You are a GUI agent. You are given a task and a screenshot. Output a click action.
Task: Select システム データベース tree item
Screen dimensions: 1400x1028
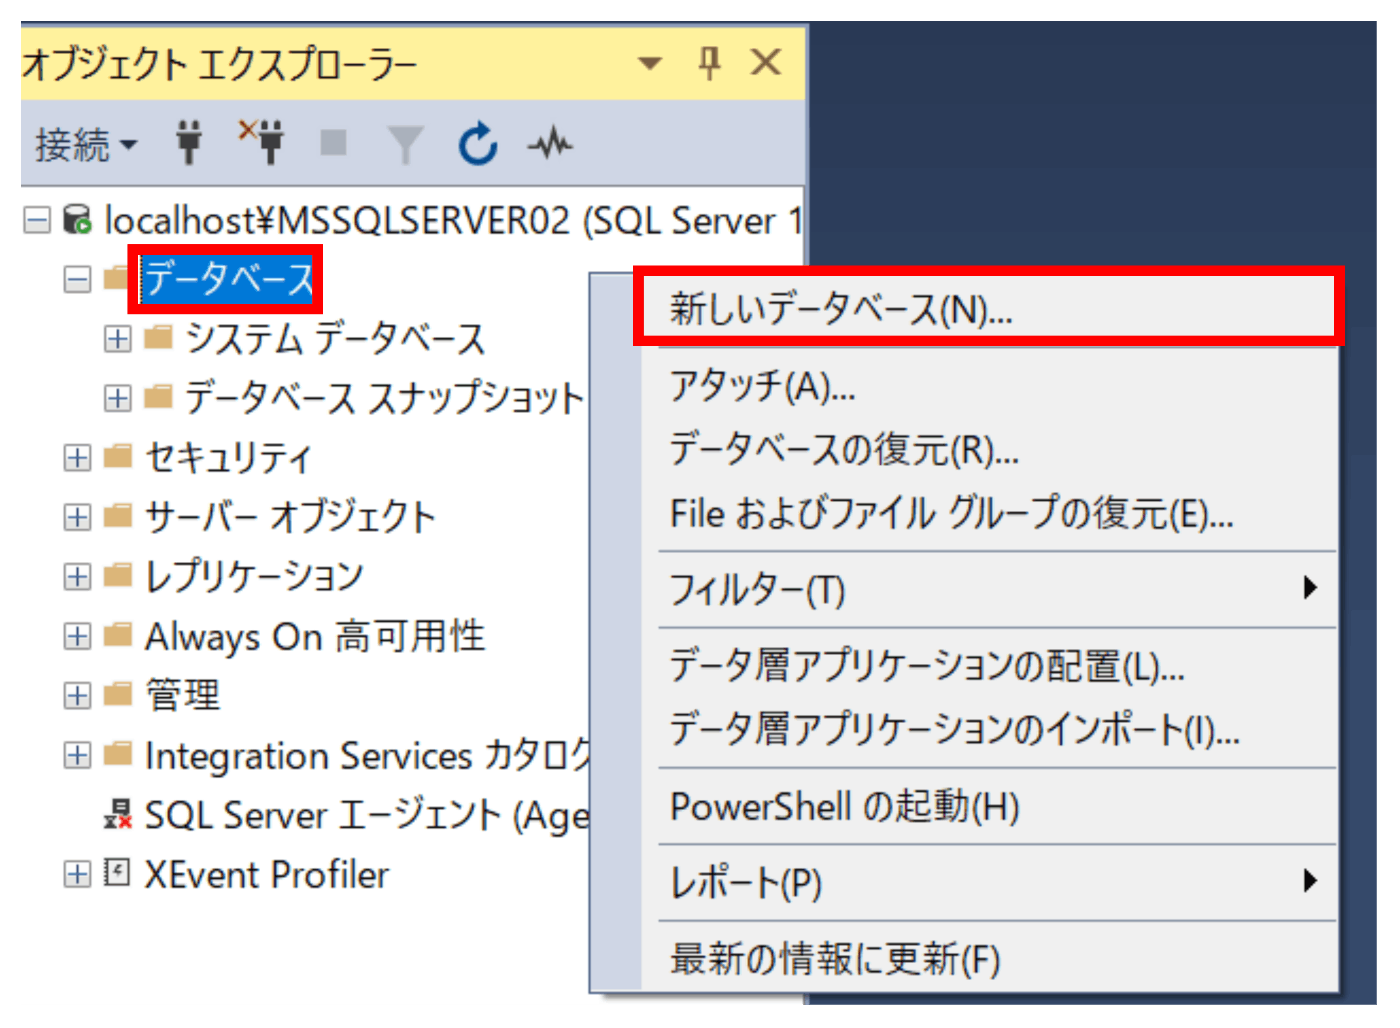click(x=335, y=339)
